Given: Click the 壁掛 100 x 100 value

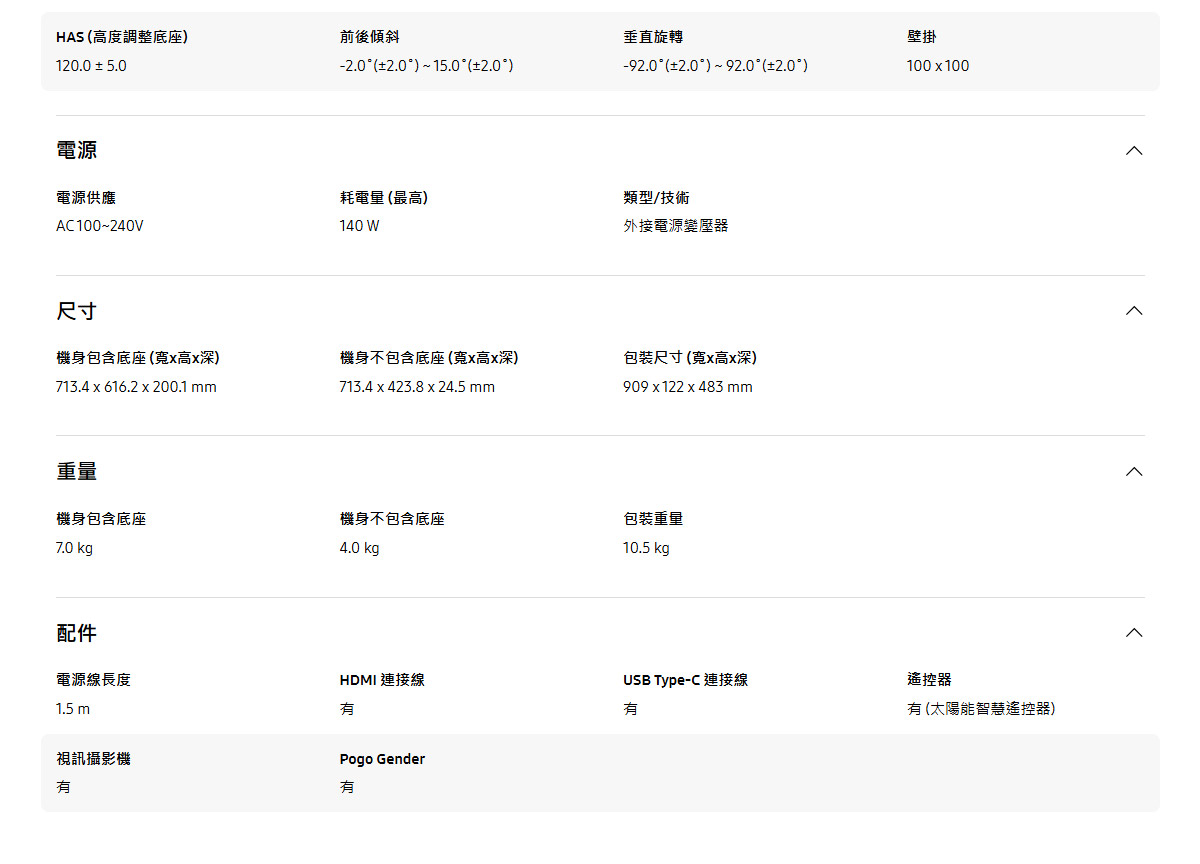Looking at the screenshot, I should pyautogui.click(x=937, y=66).
